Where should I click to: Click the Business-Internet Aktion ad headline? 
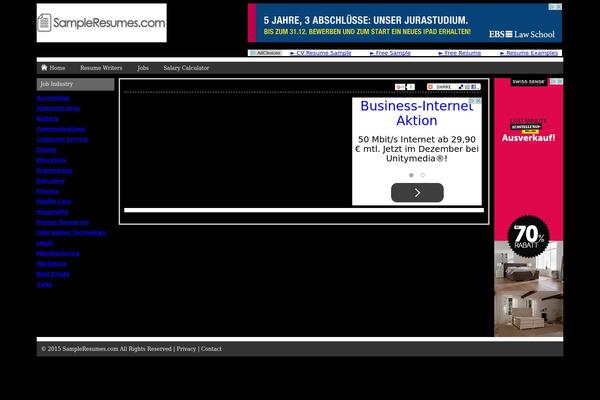[417, 113]
